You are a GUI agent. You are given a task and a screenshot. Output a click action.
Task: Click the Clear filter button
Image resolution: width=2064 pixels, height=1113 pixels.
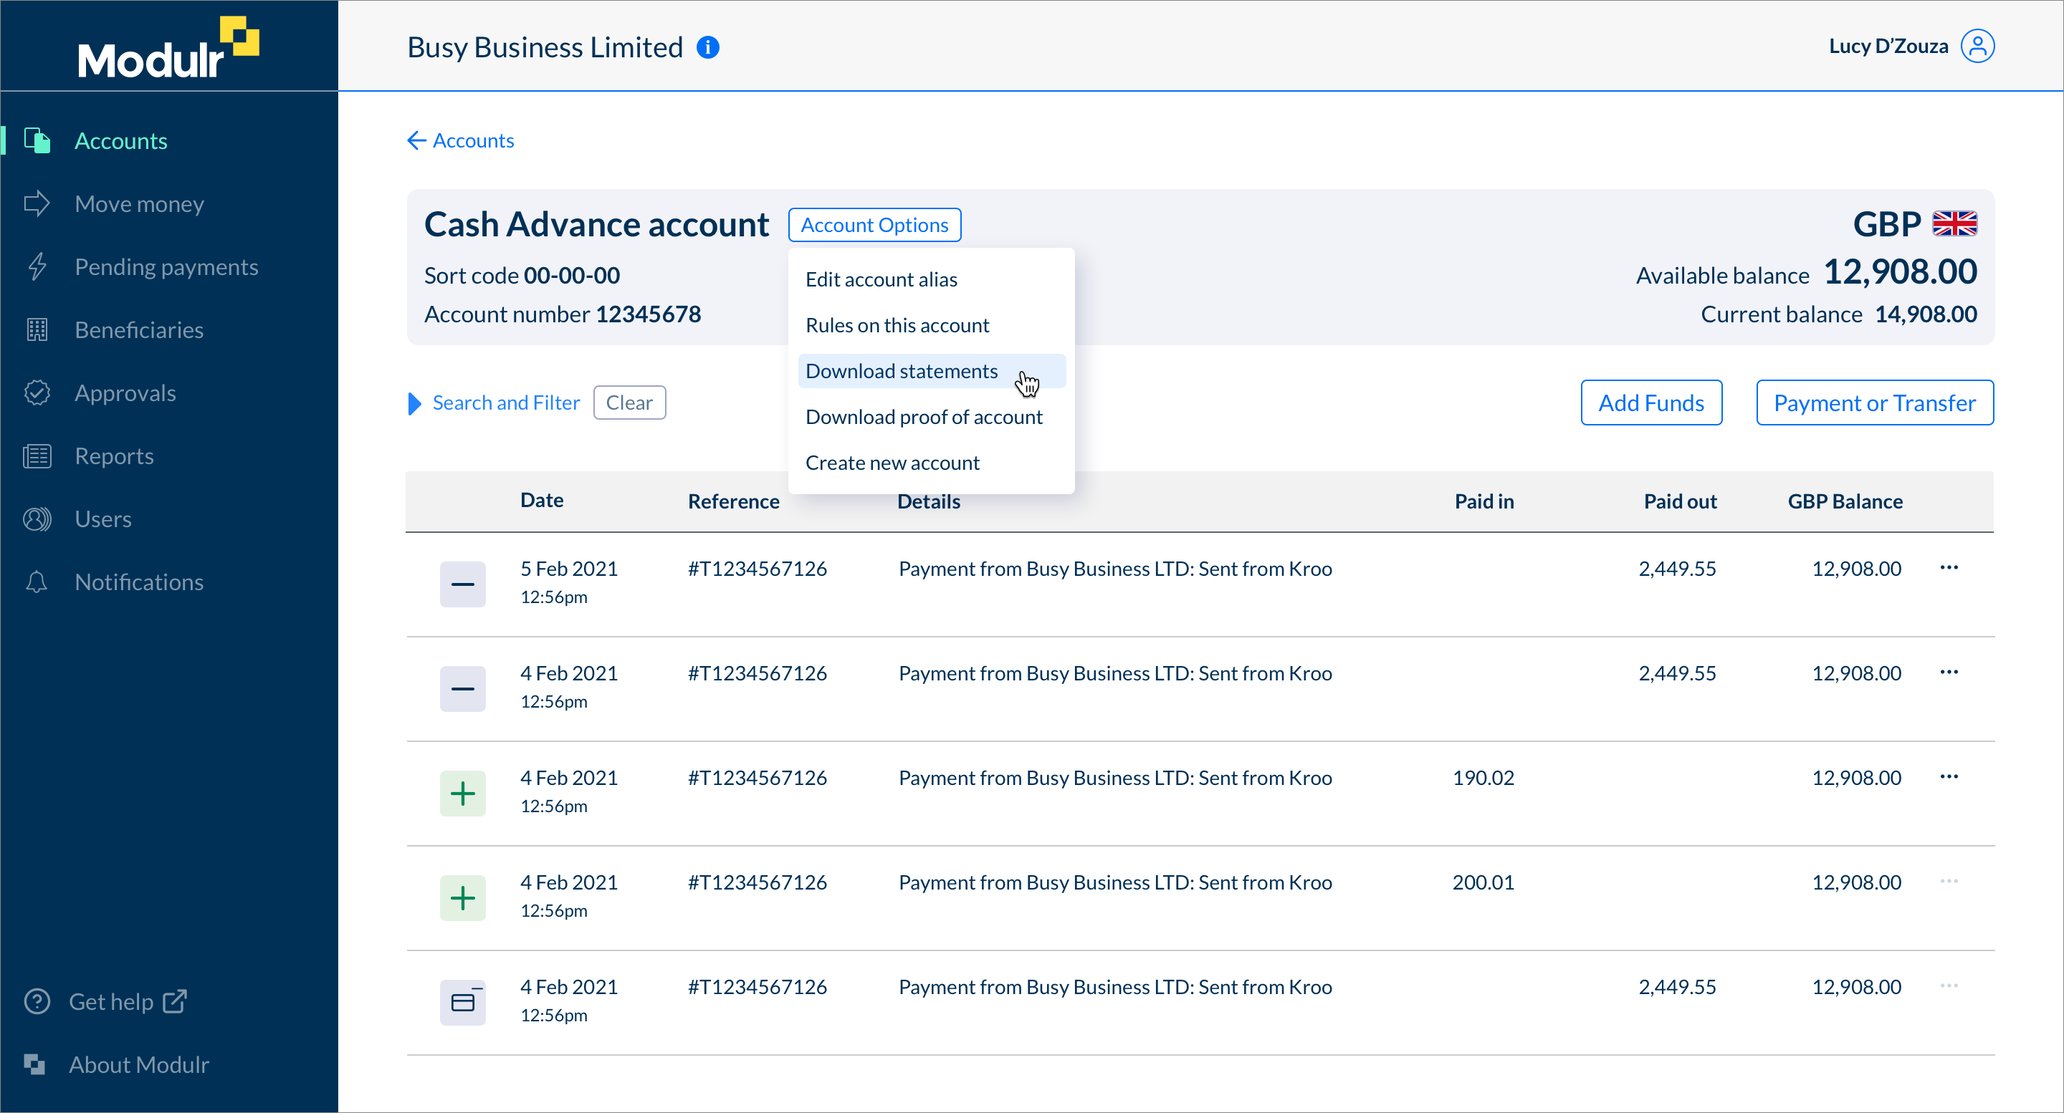[x=629, y=403]
